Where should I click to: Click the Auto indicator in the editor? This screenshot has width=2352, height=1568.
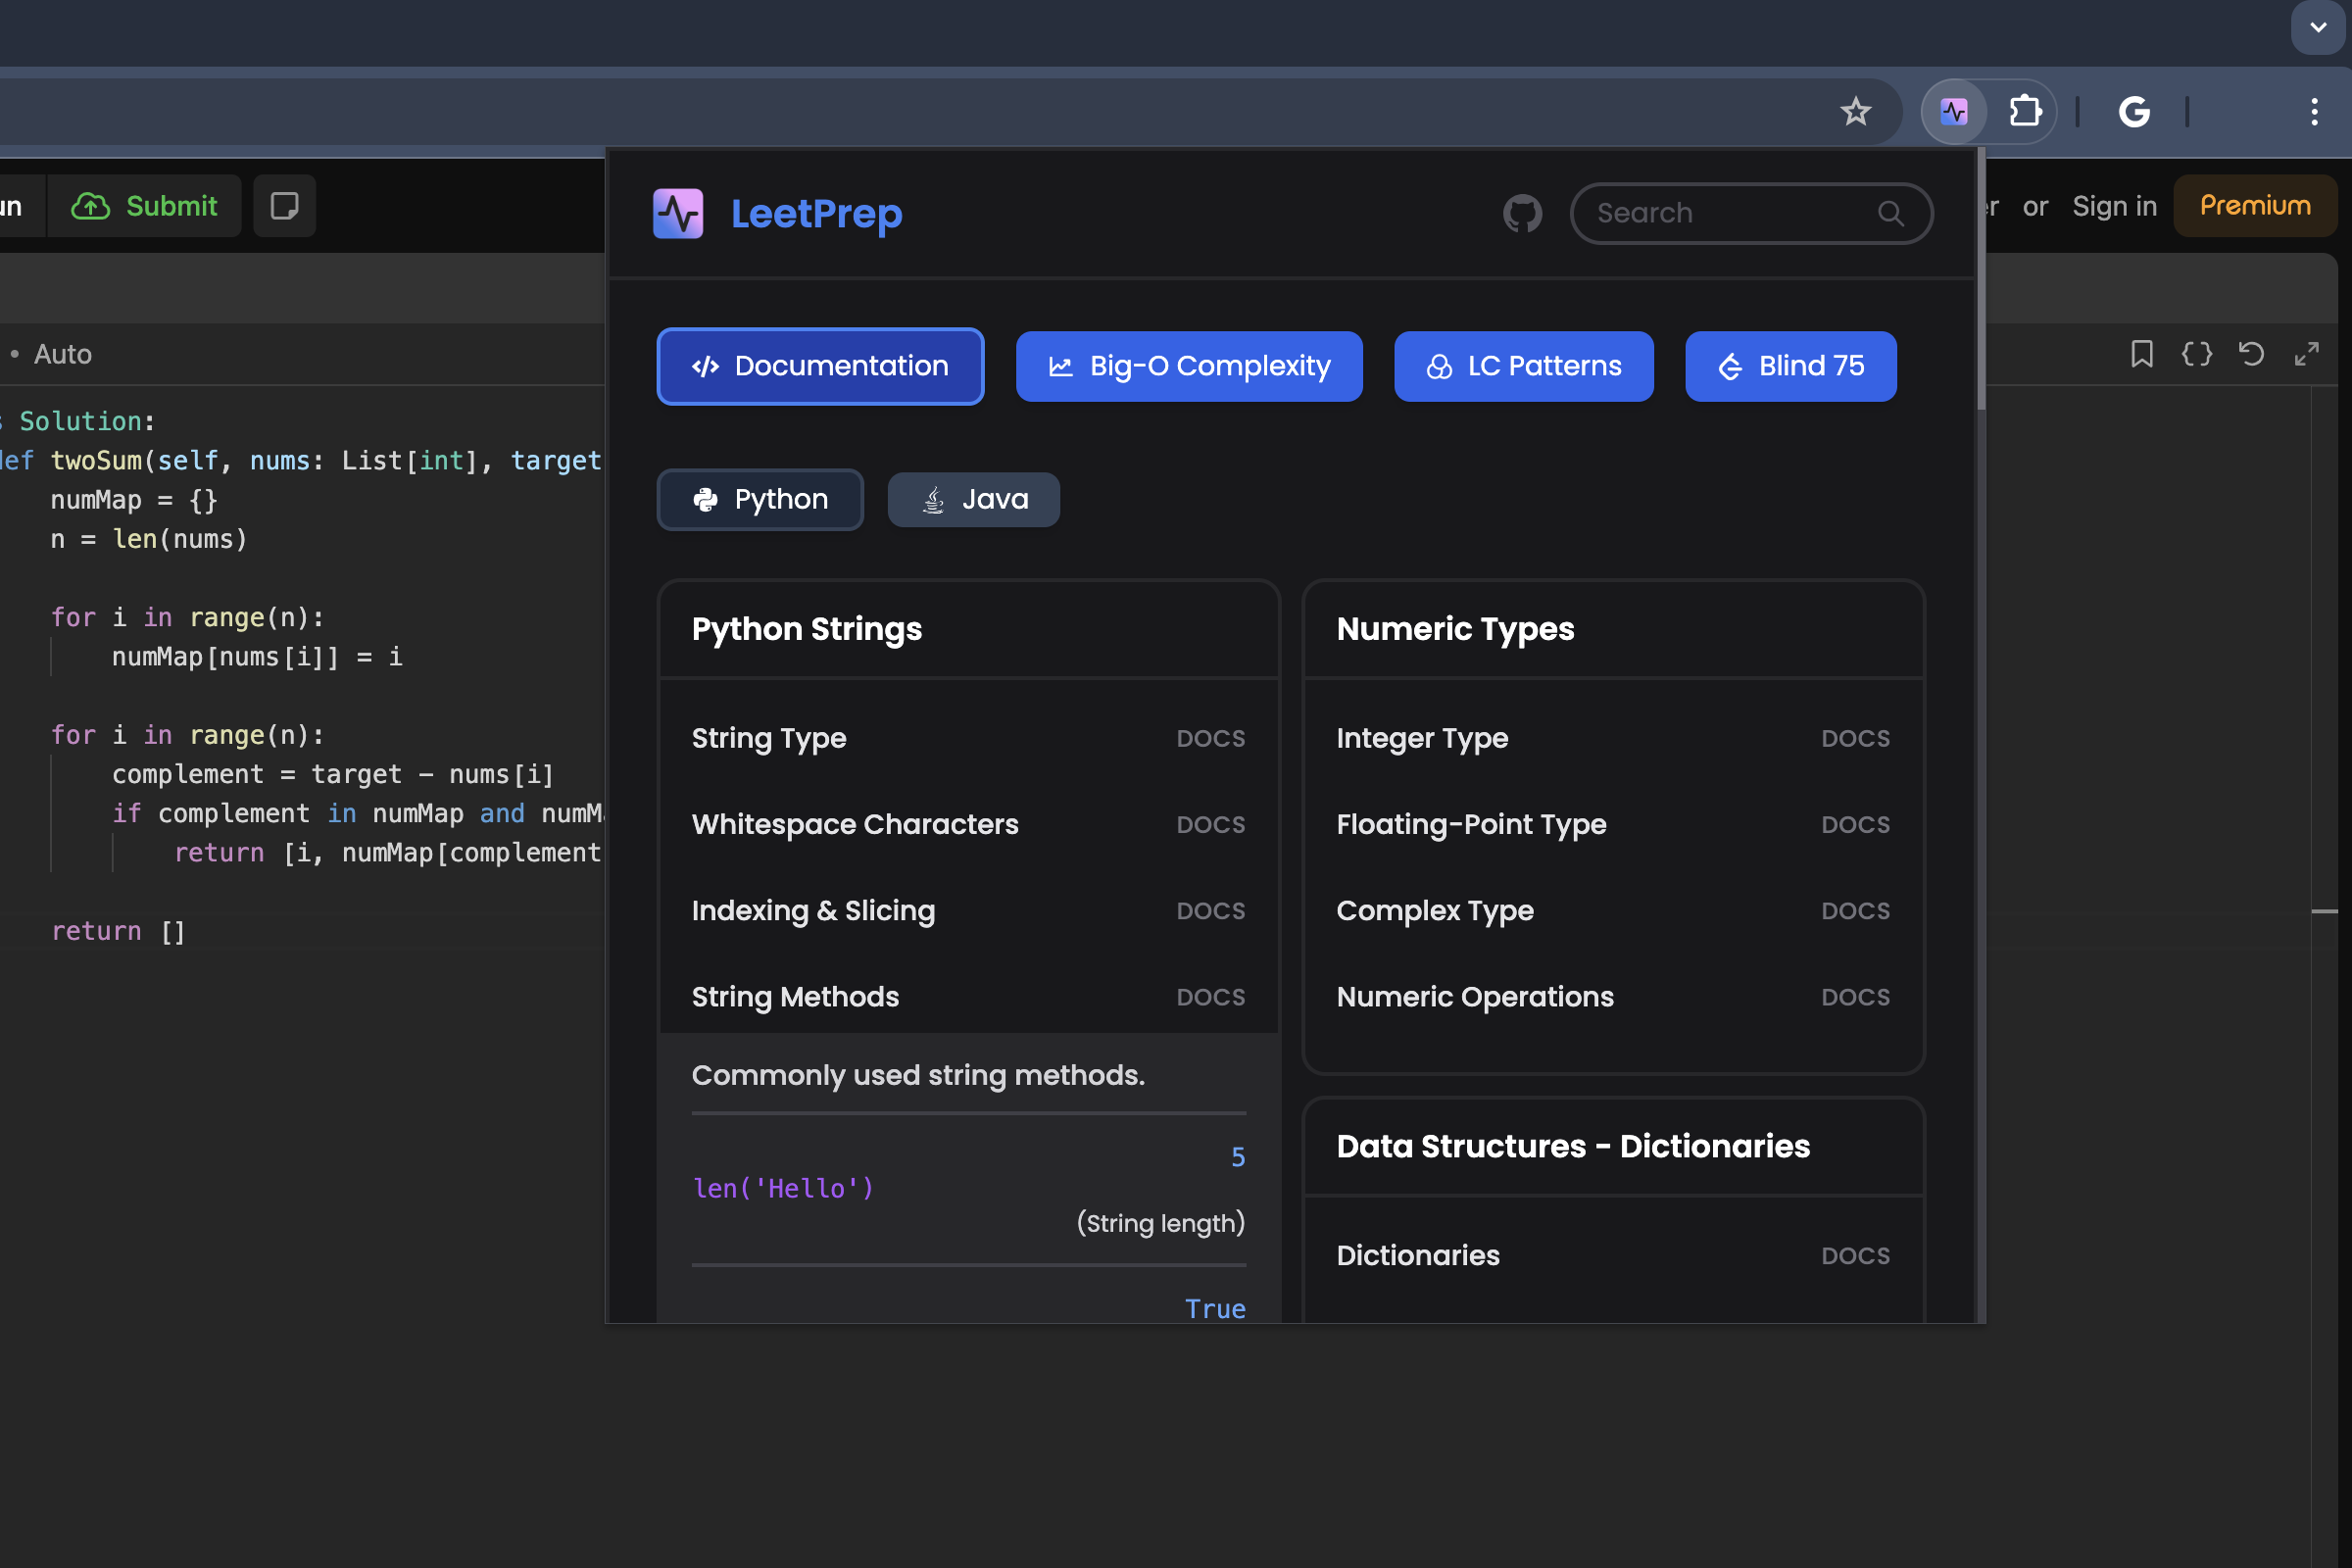[62, 354]
